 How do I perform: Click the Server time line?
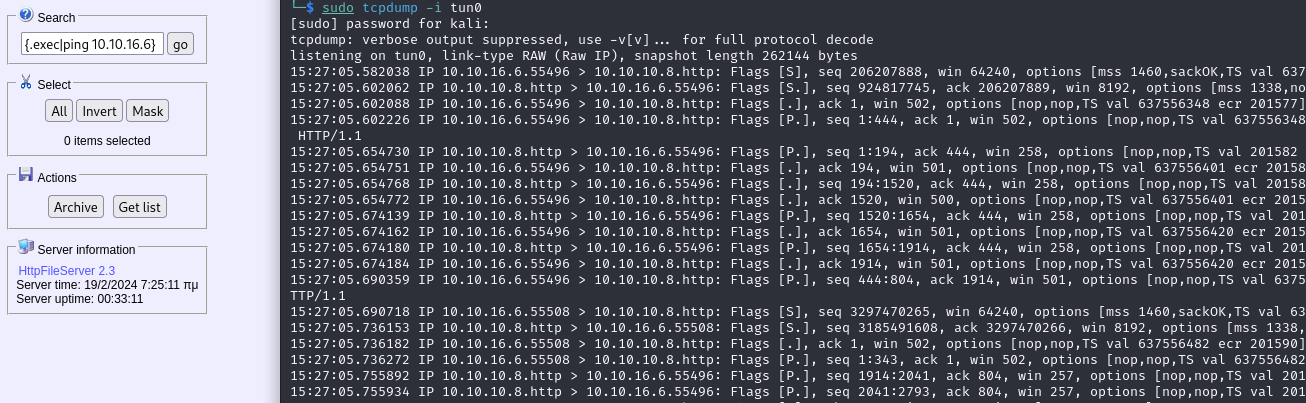(107, 285)
